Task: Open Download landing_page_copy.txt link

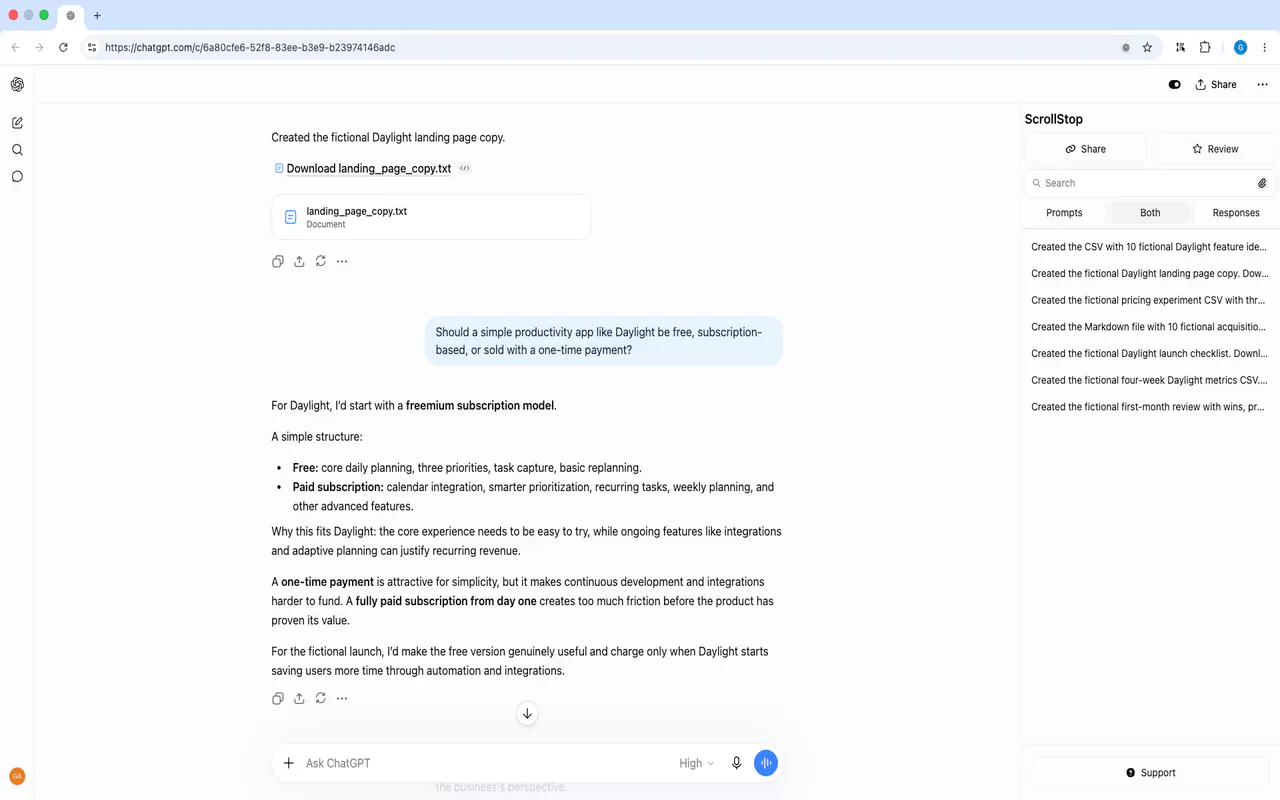Action: click(368, 168)
